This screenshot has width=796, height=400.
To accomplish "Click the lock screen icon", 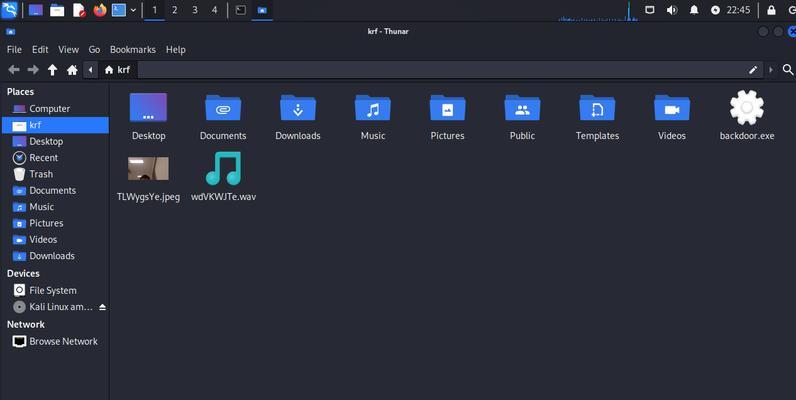I will click(x=771, y=10).
